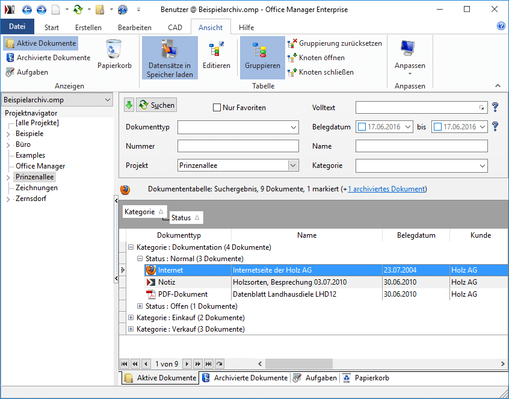Click the Suchen button
509x399 pixels.
157,105
